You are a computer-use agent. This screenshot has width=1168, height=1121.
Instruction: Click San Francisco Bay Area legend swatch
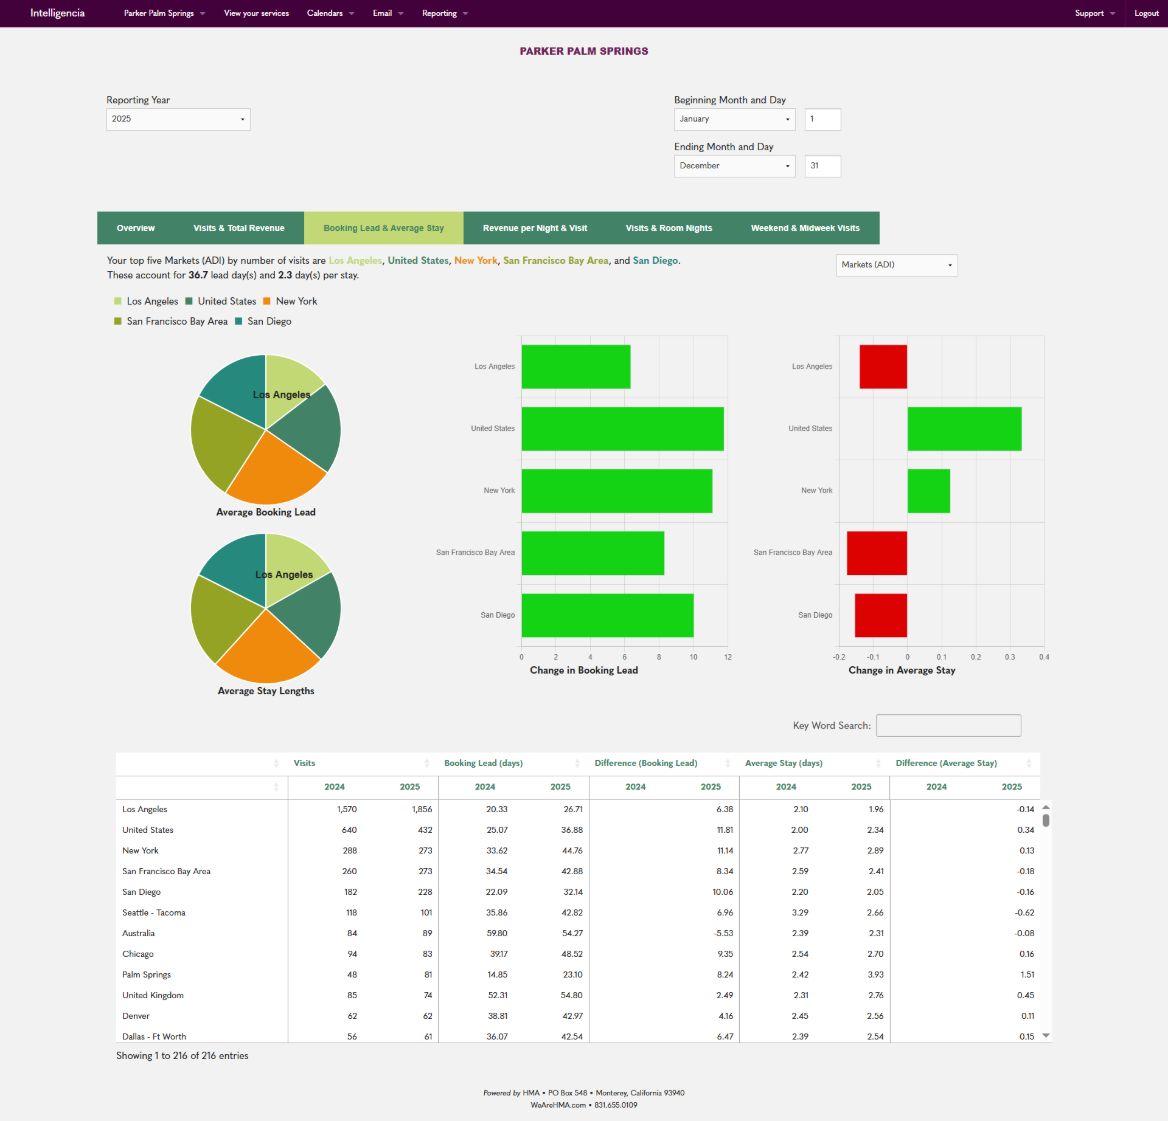[118, 321]
